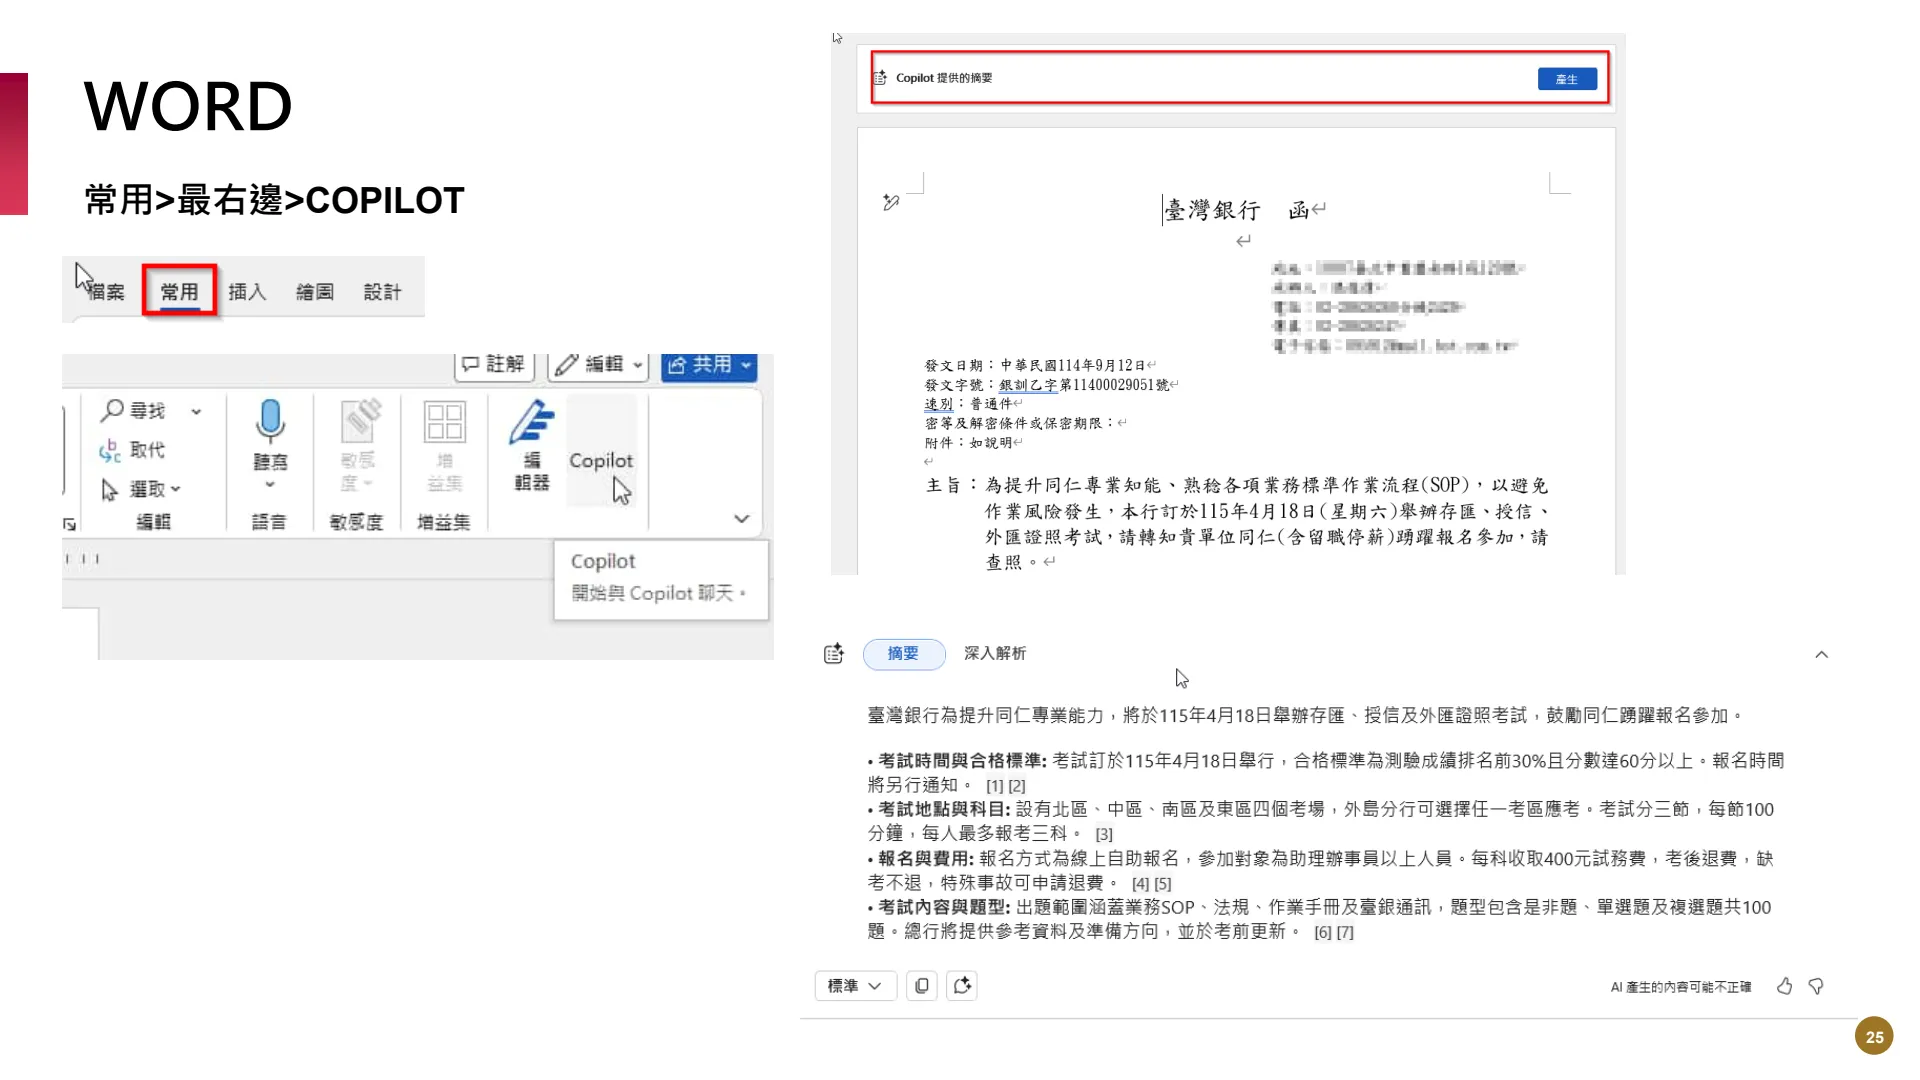The image size is (1920, 1080).
Task: Collapse ribbon with the chevron arrow
Action: pos(741,518)
